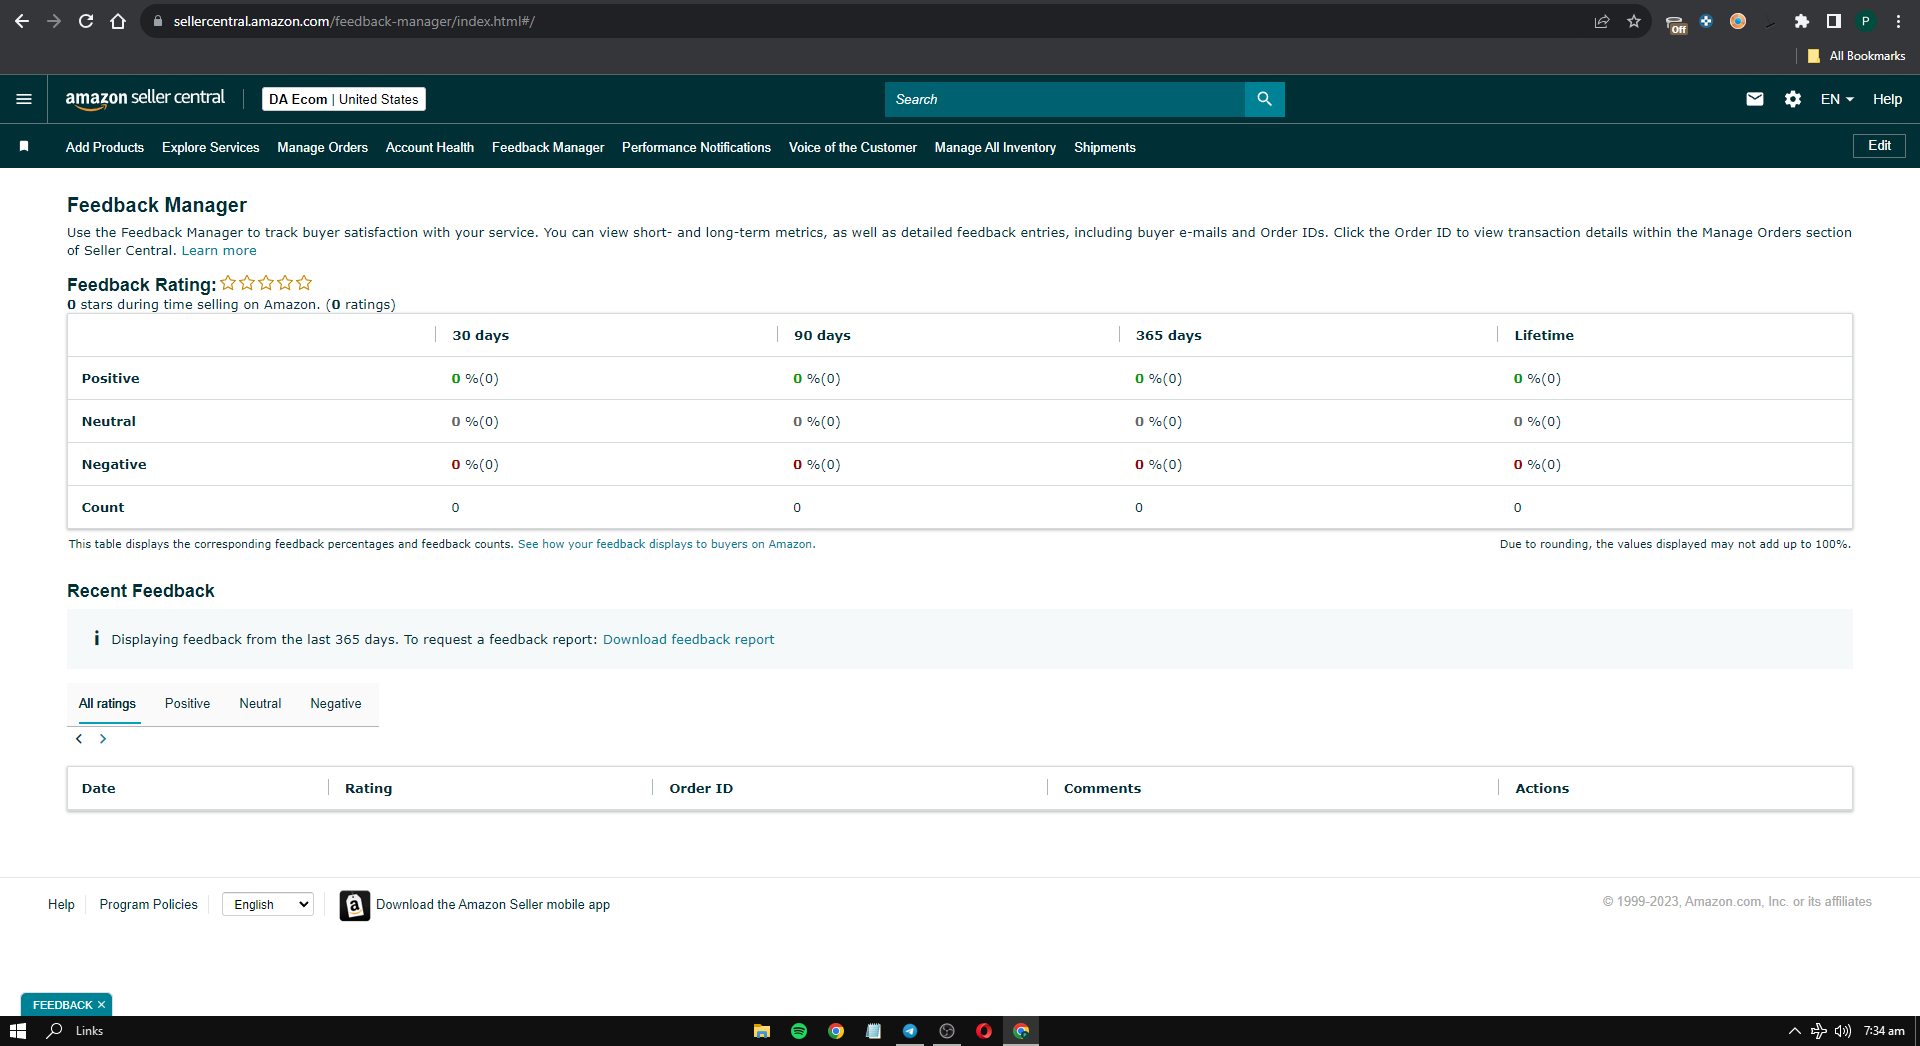Close the FEEDBACK widget with X
The height and width of the screenshot is (1046, 1920).
point(101,1005)
